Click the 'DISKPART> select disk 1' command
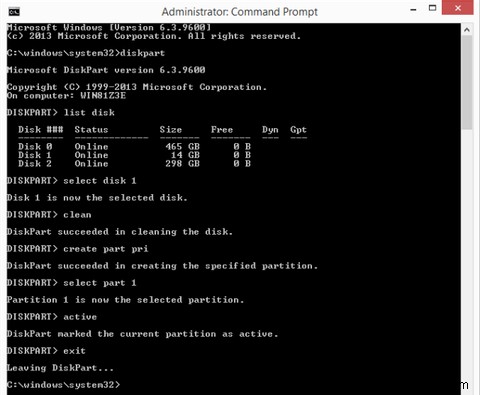480x395 pixels. [72, 181]
